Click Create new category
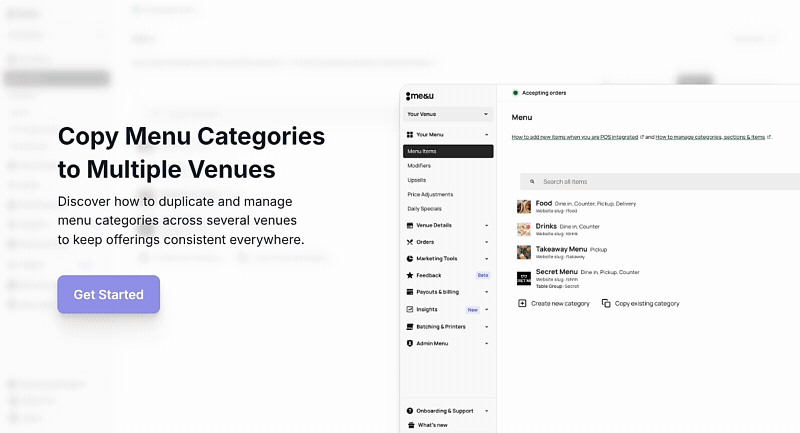The image size is (800, 433). click(x=560, y=303)
